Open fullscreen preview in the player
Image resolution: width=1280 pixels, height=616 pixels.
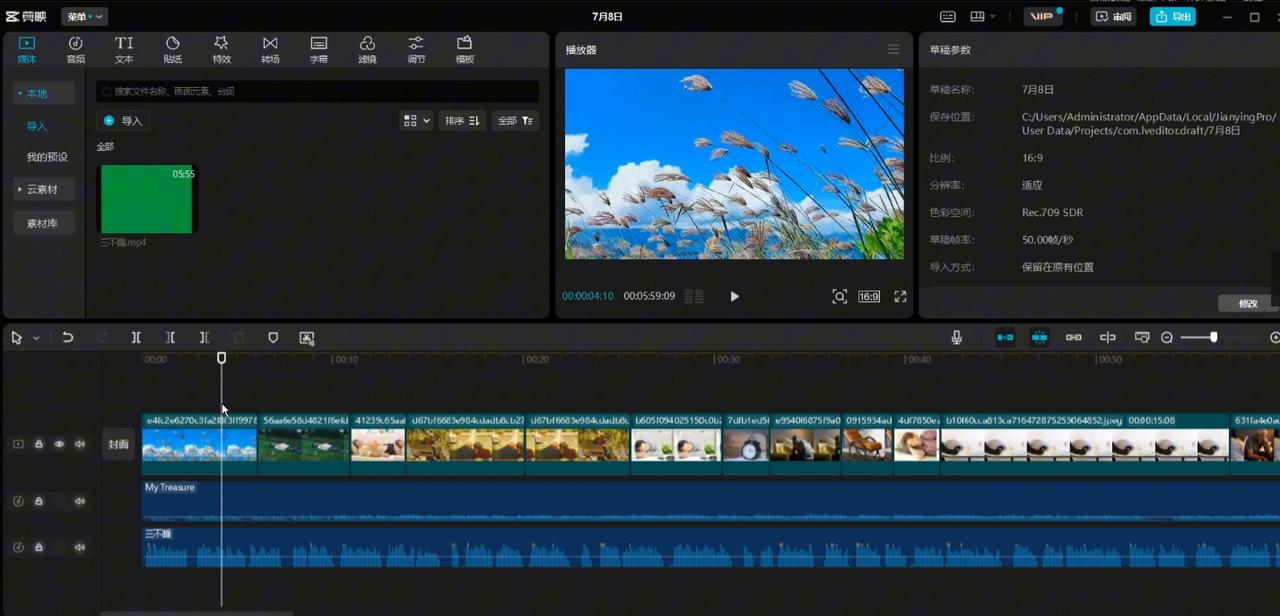(900, 297)
